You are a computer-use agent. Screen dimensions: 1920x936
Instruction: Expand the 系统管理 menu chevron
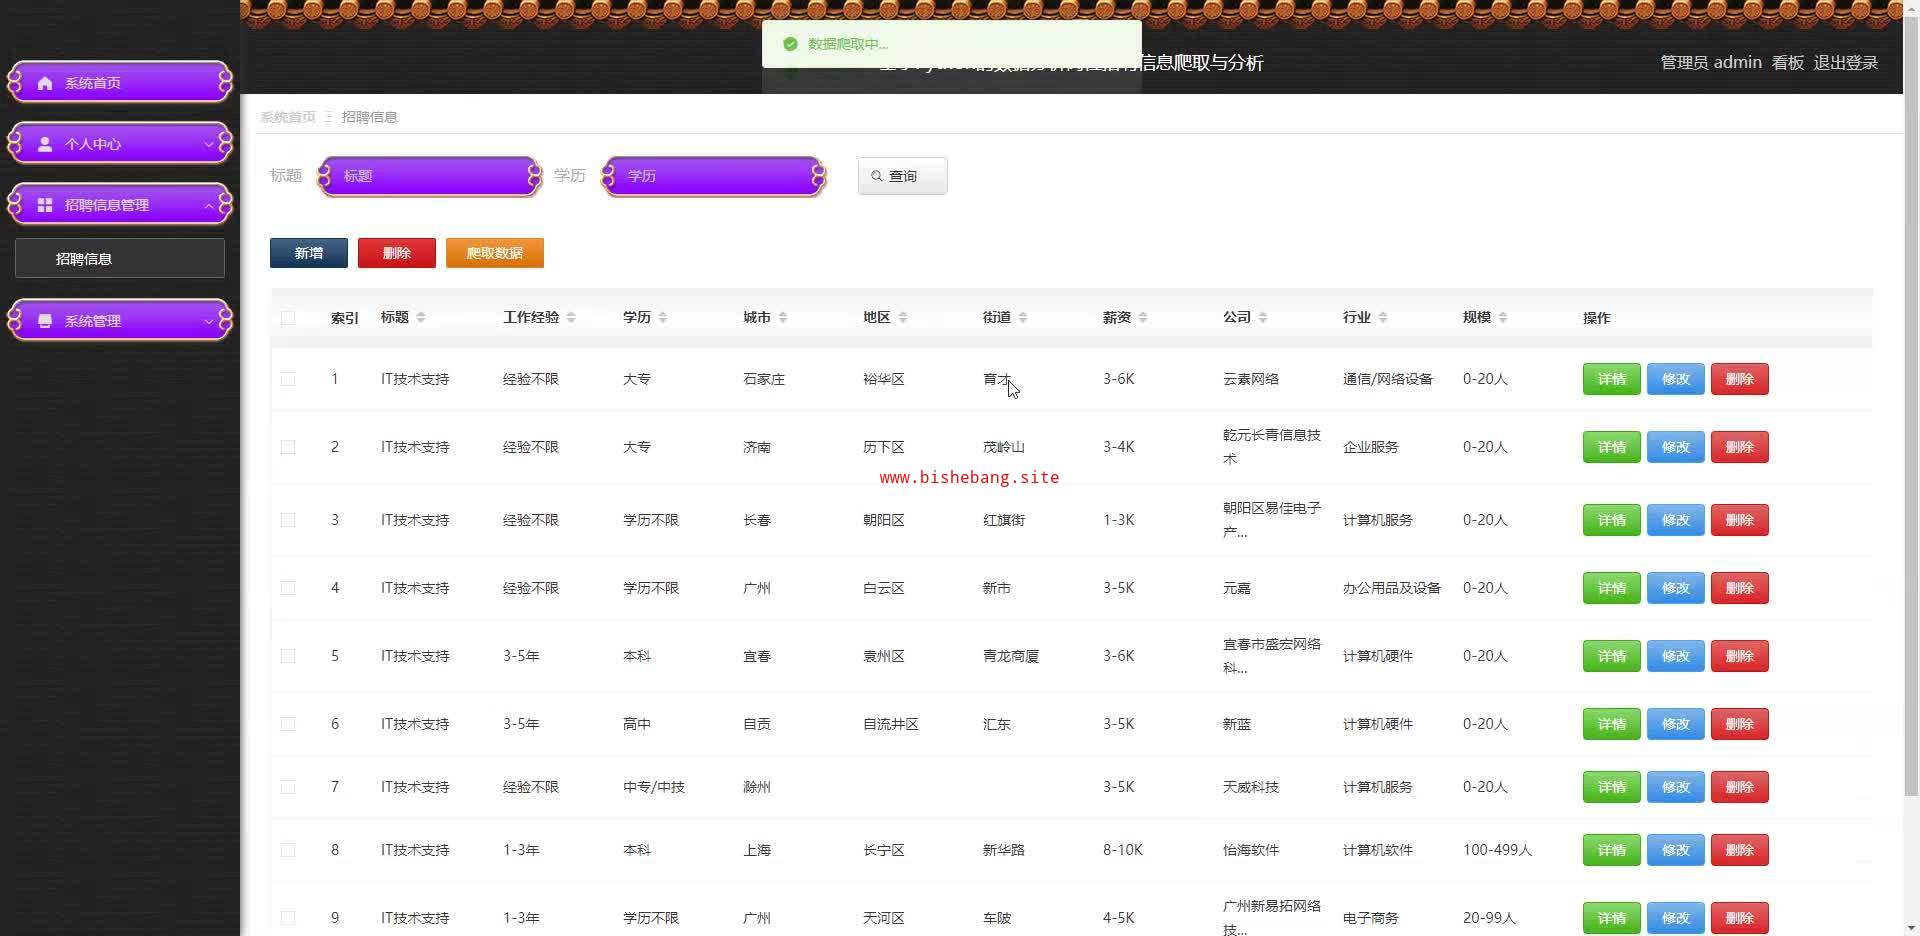tap(208, 321)
